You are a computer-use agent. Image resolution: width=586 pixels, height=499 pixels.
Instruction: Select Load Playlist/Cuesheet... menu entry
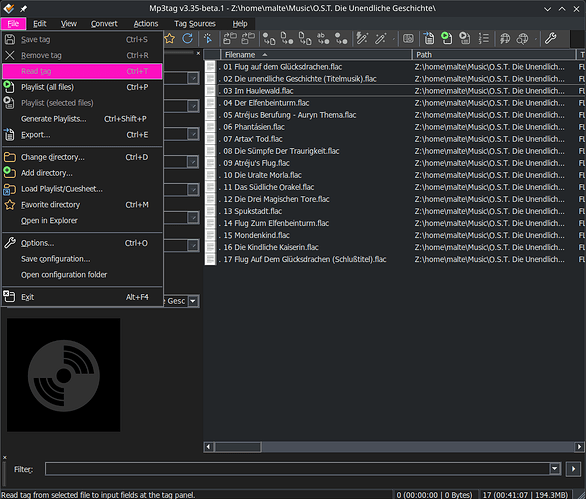click(82, 189)
